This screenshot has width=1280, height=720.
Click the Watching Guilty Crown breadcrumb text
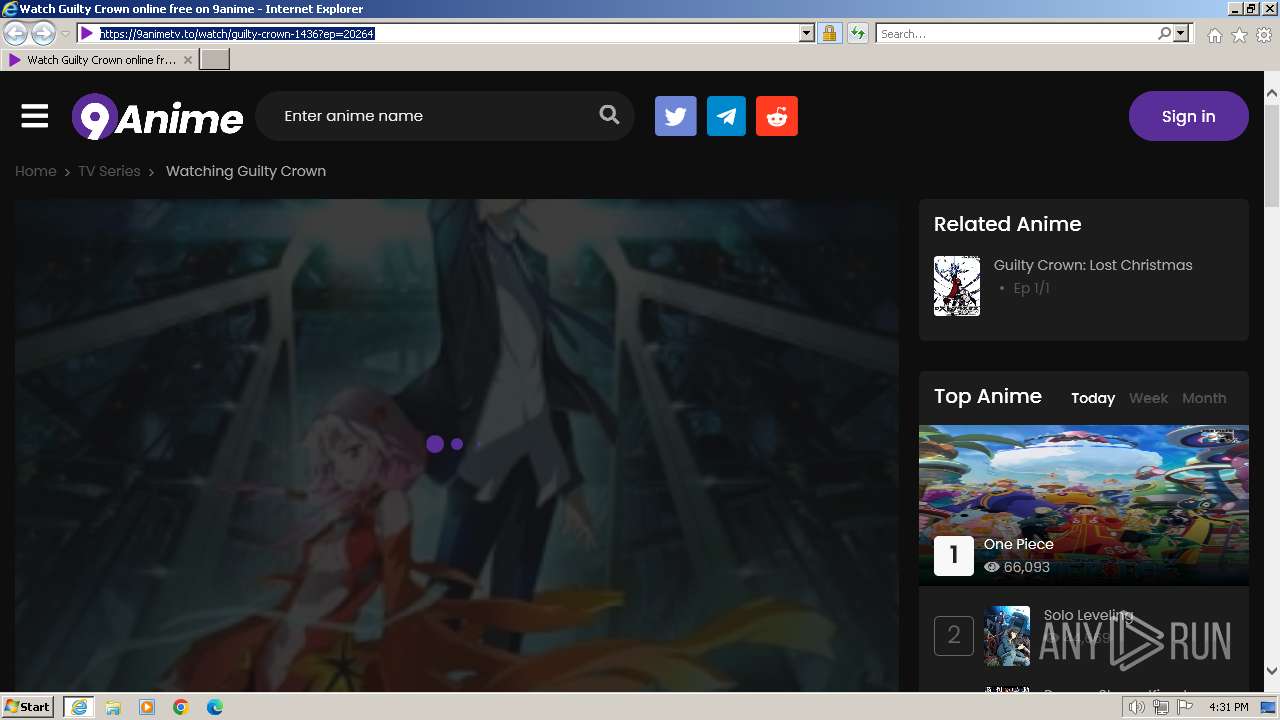coord(246,171)
